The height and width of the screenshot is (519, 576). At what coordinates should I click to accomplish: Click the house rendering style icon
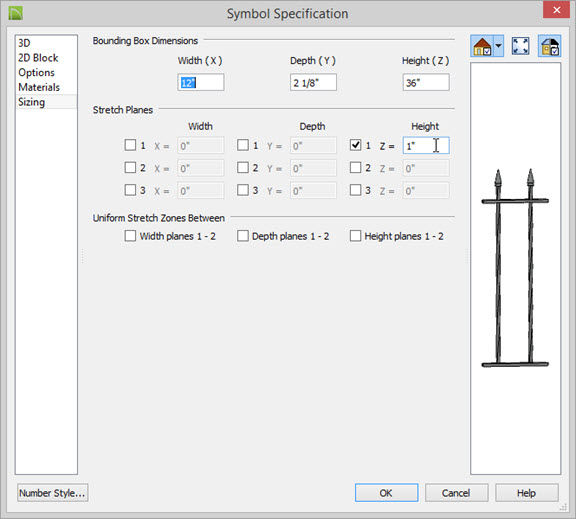[482, 46]
